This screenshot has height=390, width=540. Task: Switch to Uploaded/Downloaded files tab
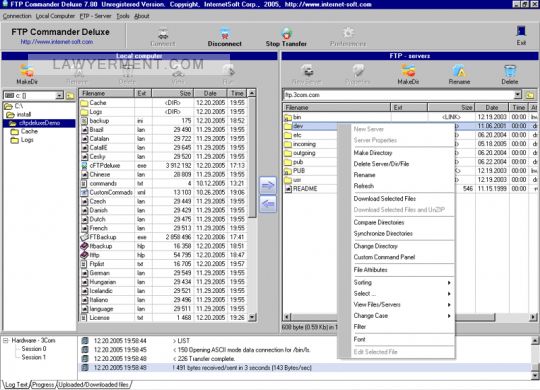click(x=93, y=384)
